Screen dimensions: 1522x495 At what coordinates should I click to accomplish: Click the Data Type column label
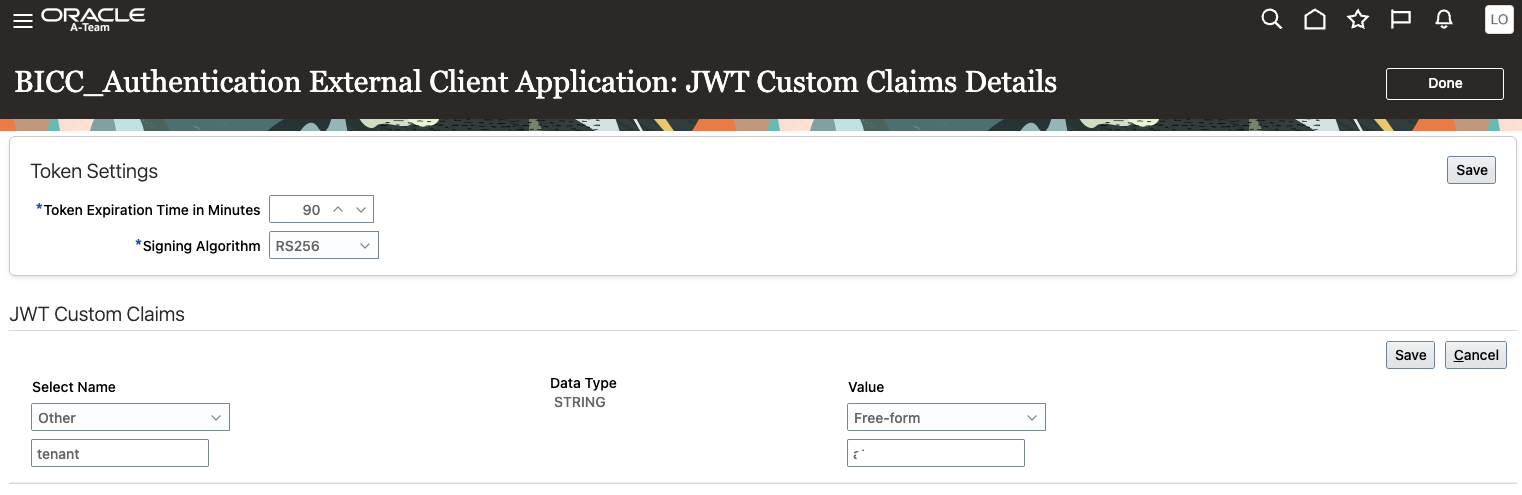(583, 383)
